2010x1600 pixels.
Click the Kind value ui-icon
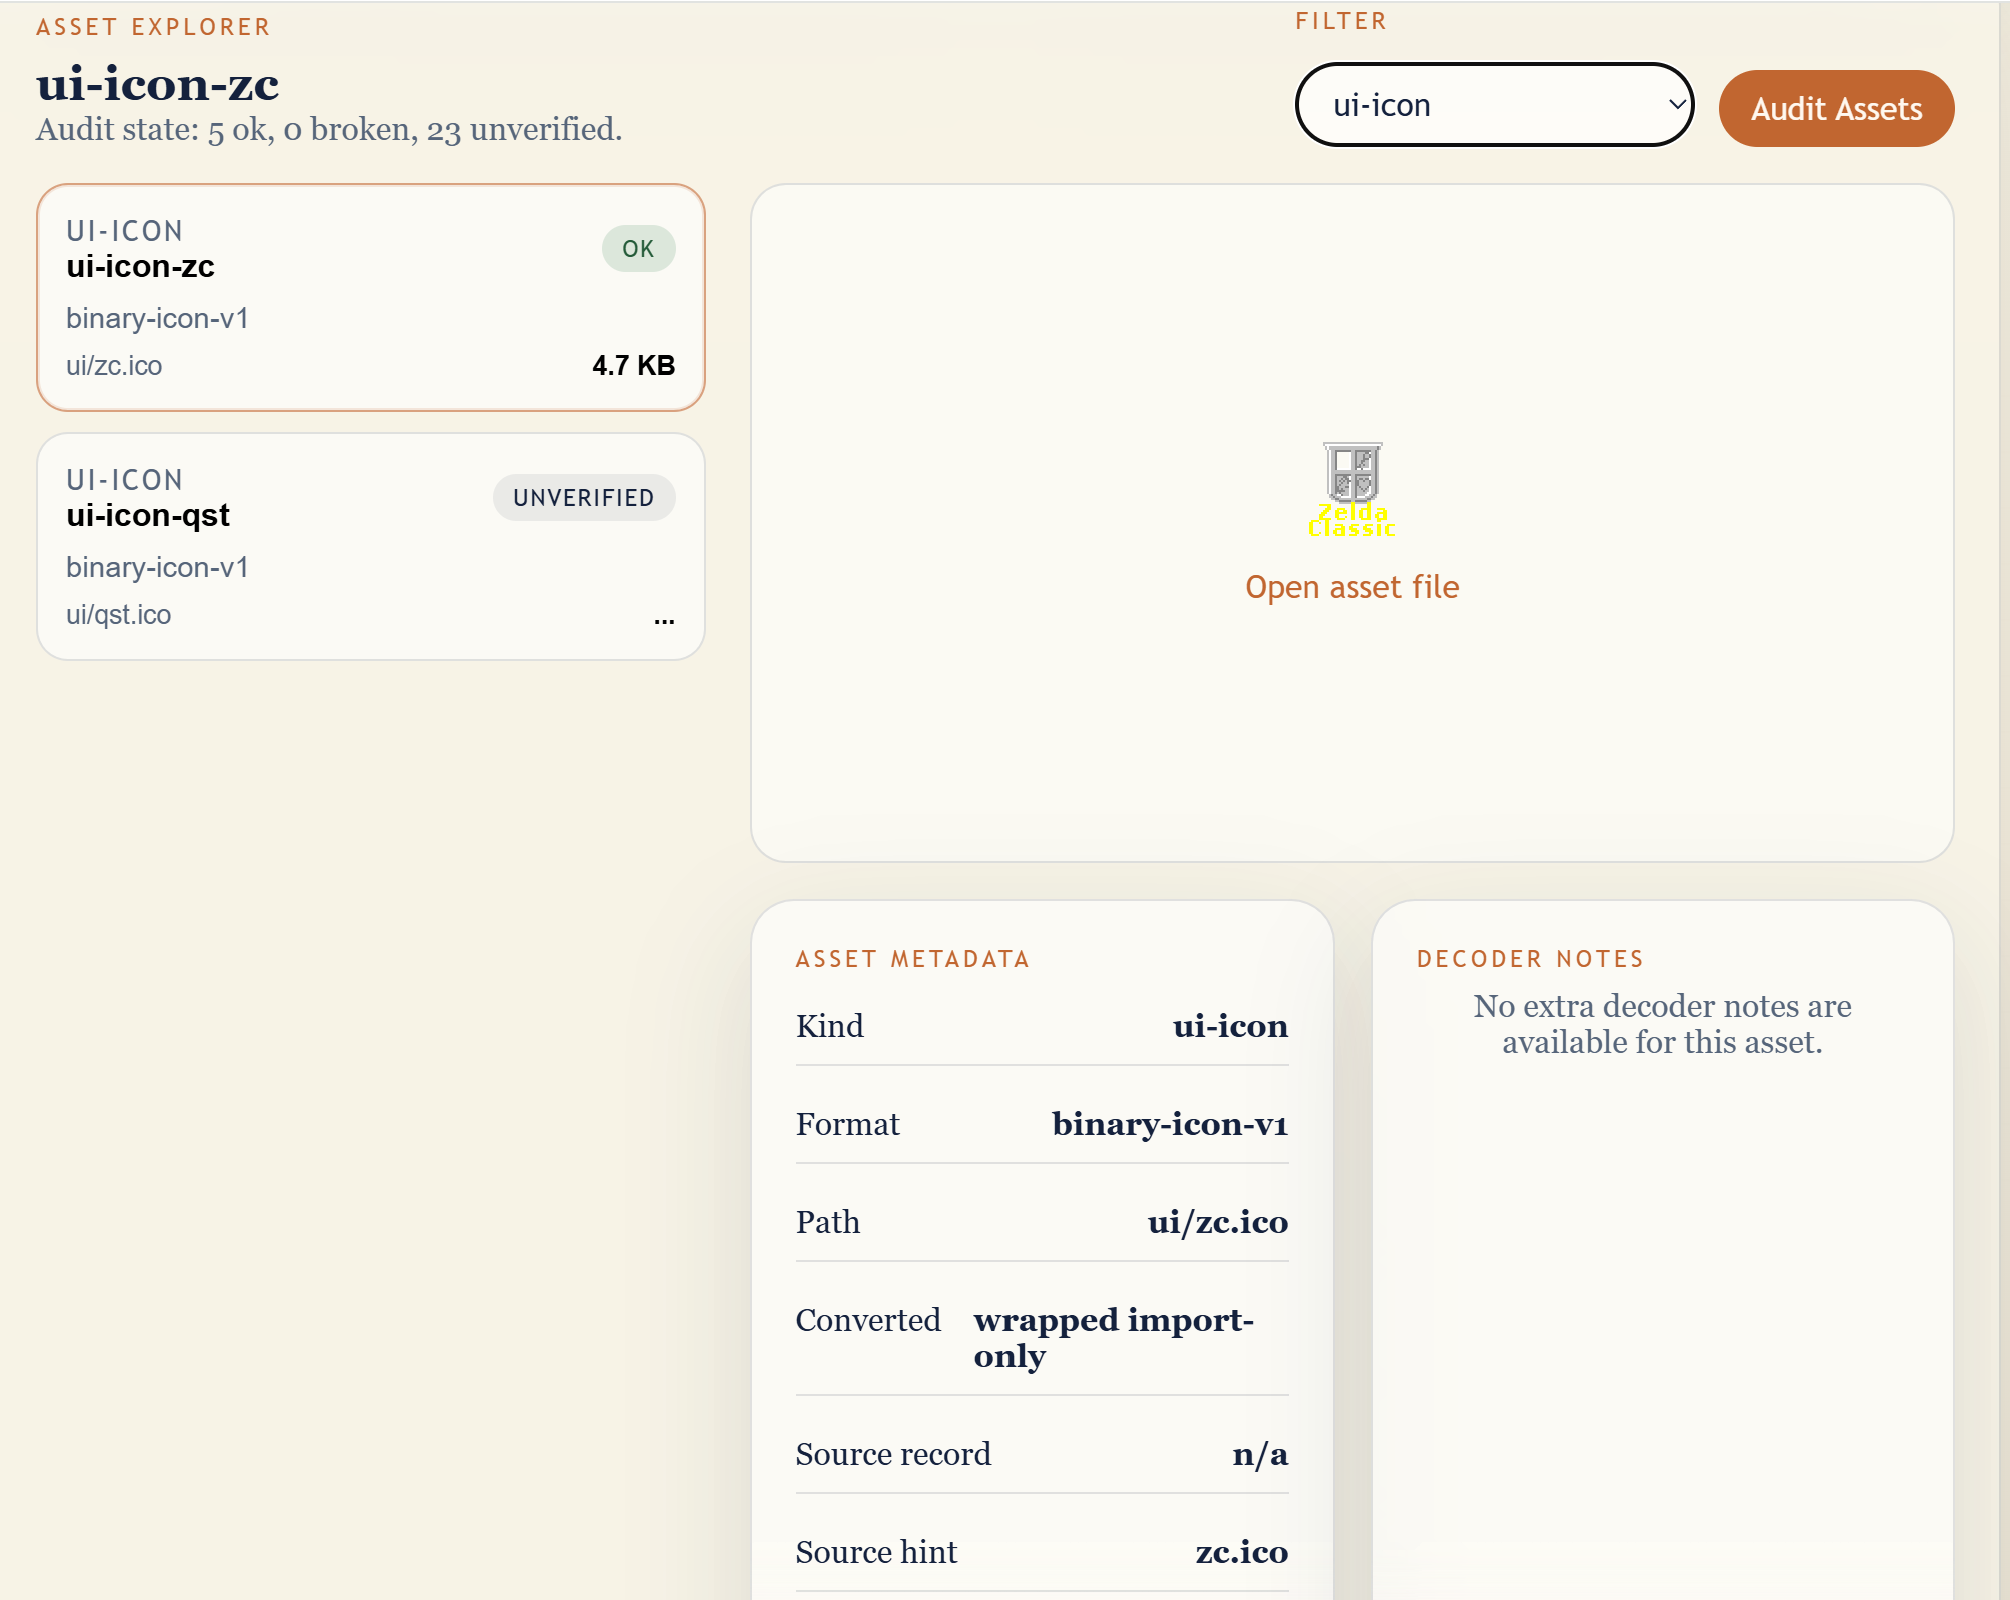tap(1230, 1026)
